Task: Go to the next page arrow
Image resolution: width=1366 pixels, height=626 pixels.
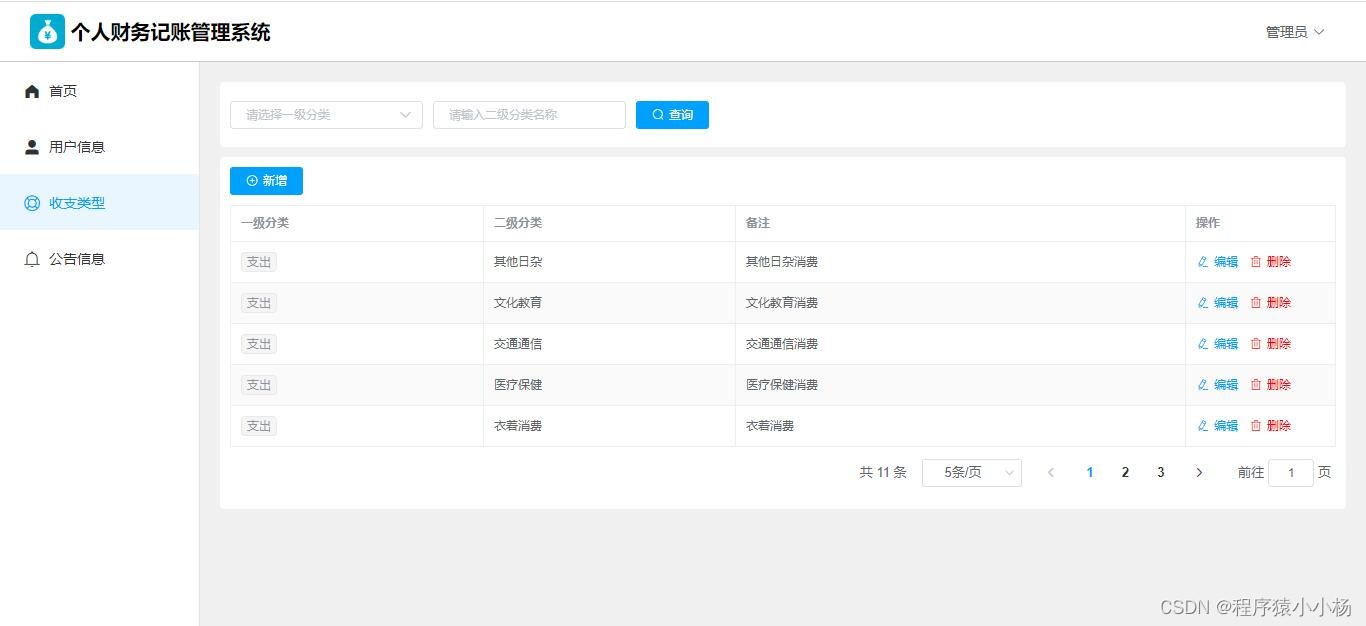Action: coord(1199,473)
